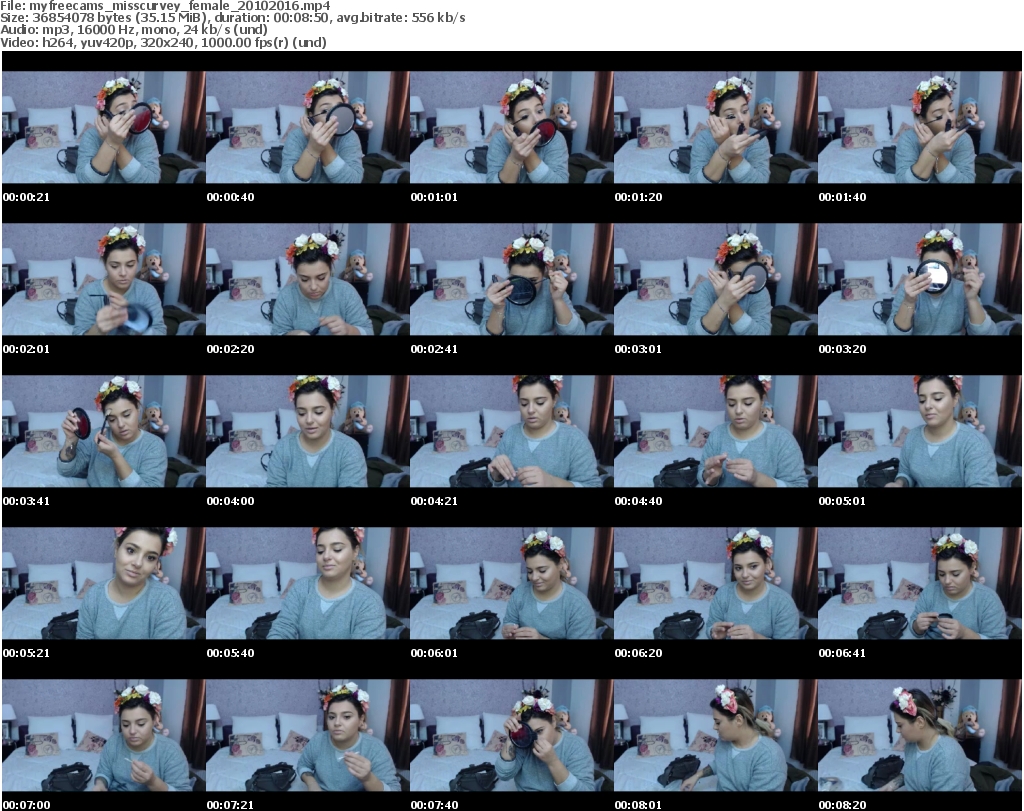The width and height of the screenshot is (1024, 811).
Task: Pick the video frame stamped 00:04:21
Action: (511, 432)
